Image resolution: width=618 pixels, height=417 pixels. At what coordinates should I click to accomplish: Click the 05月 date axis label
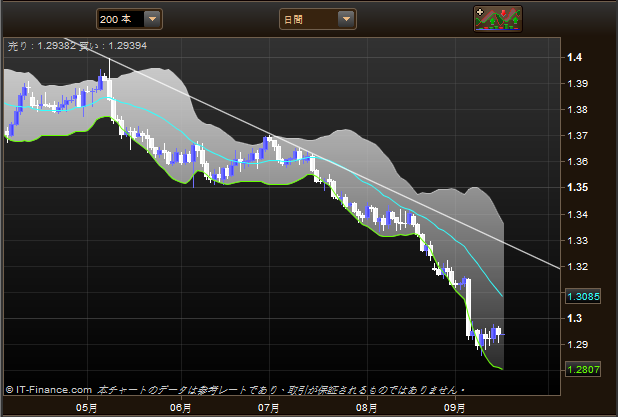click(x=86, y=408)
